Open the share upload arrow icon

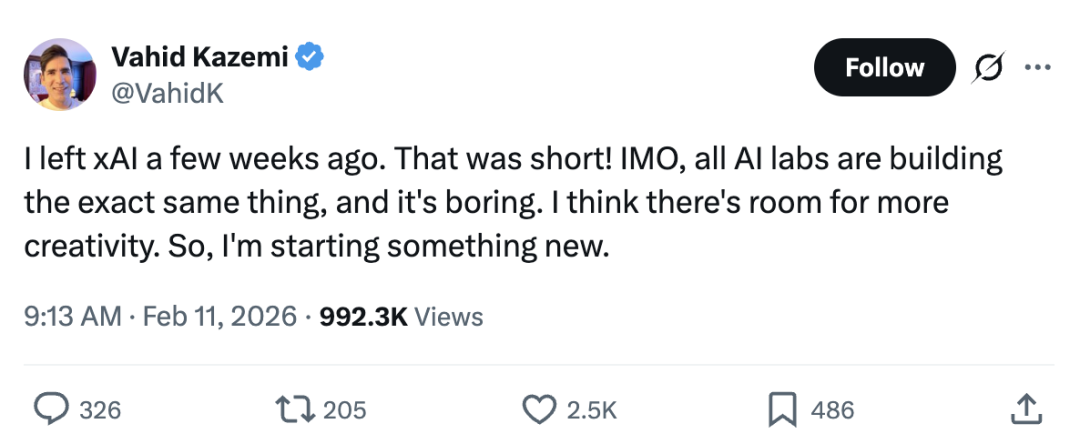coord(1026,408)
